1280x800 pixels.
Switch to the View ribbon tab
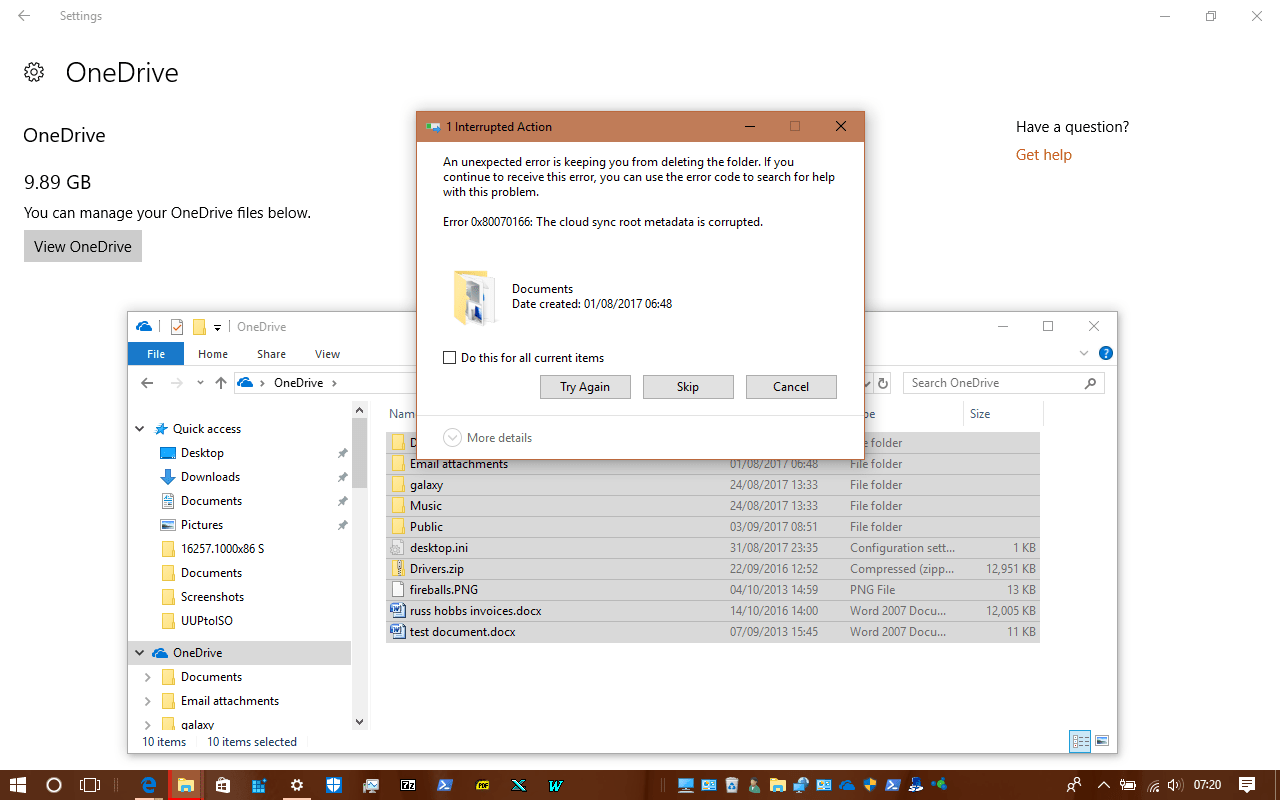[327, 353]
